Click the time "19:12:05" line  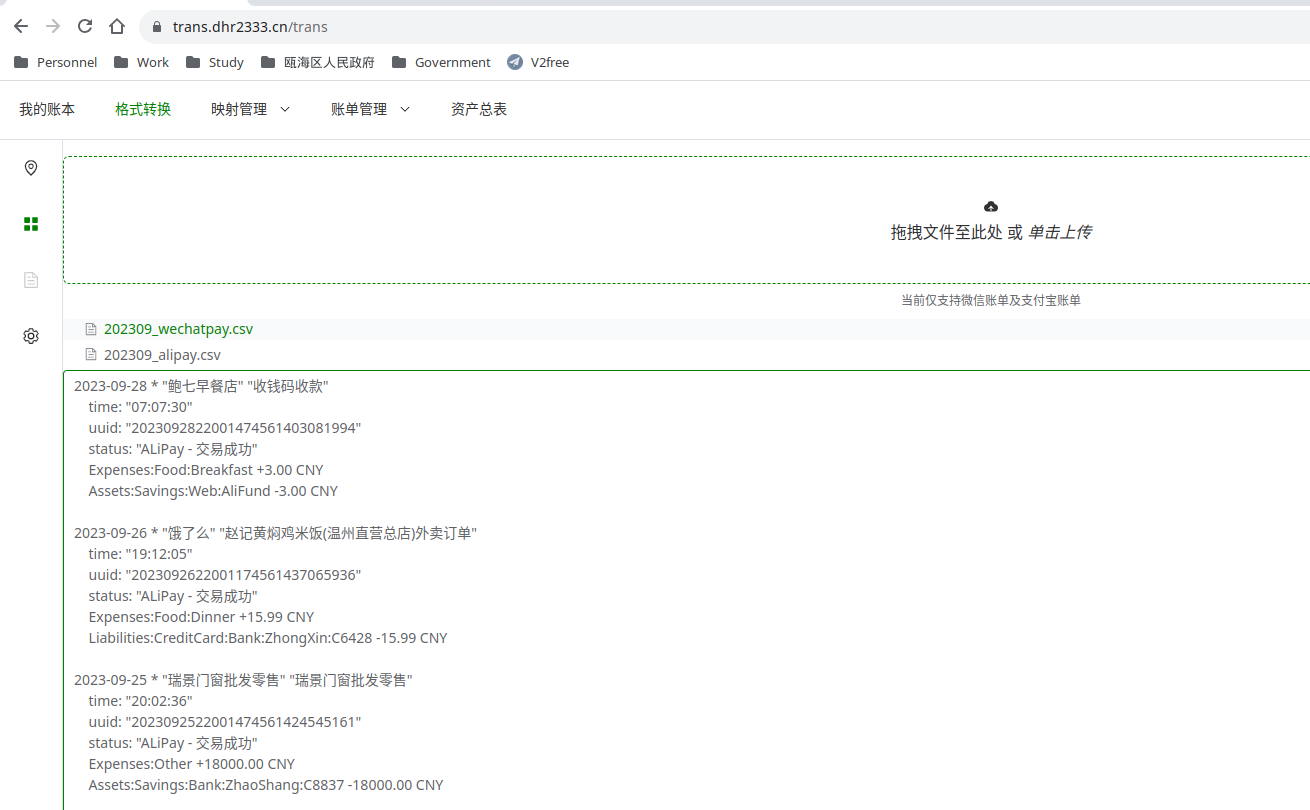click(140, 554)
